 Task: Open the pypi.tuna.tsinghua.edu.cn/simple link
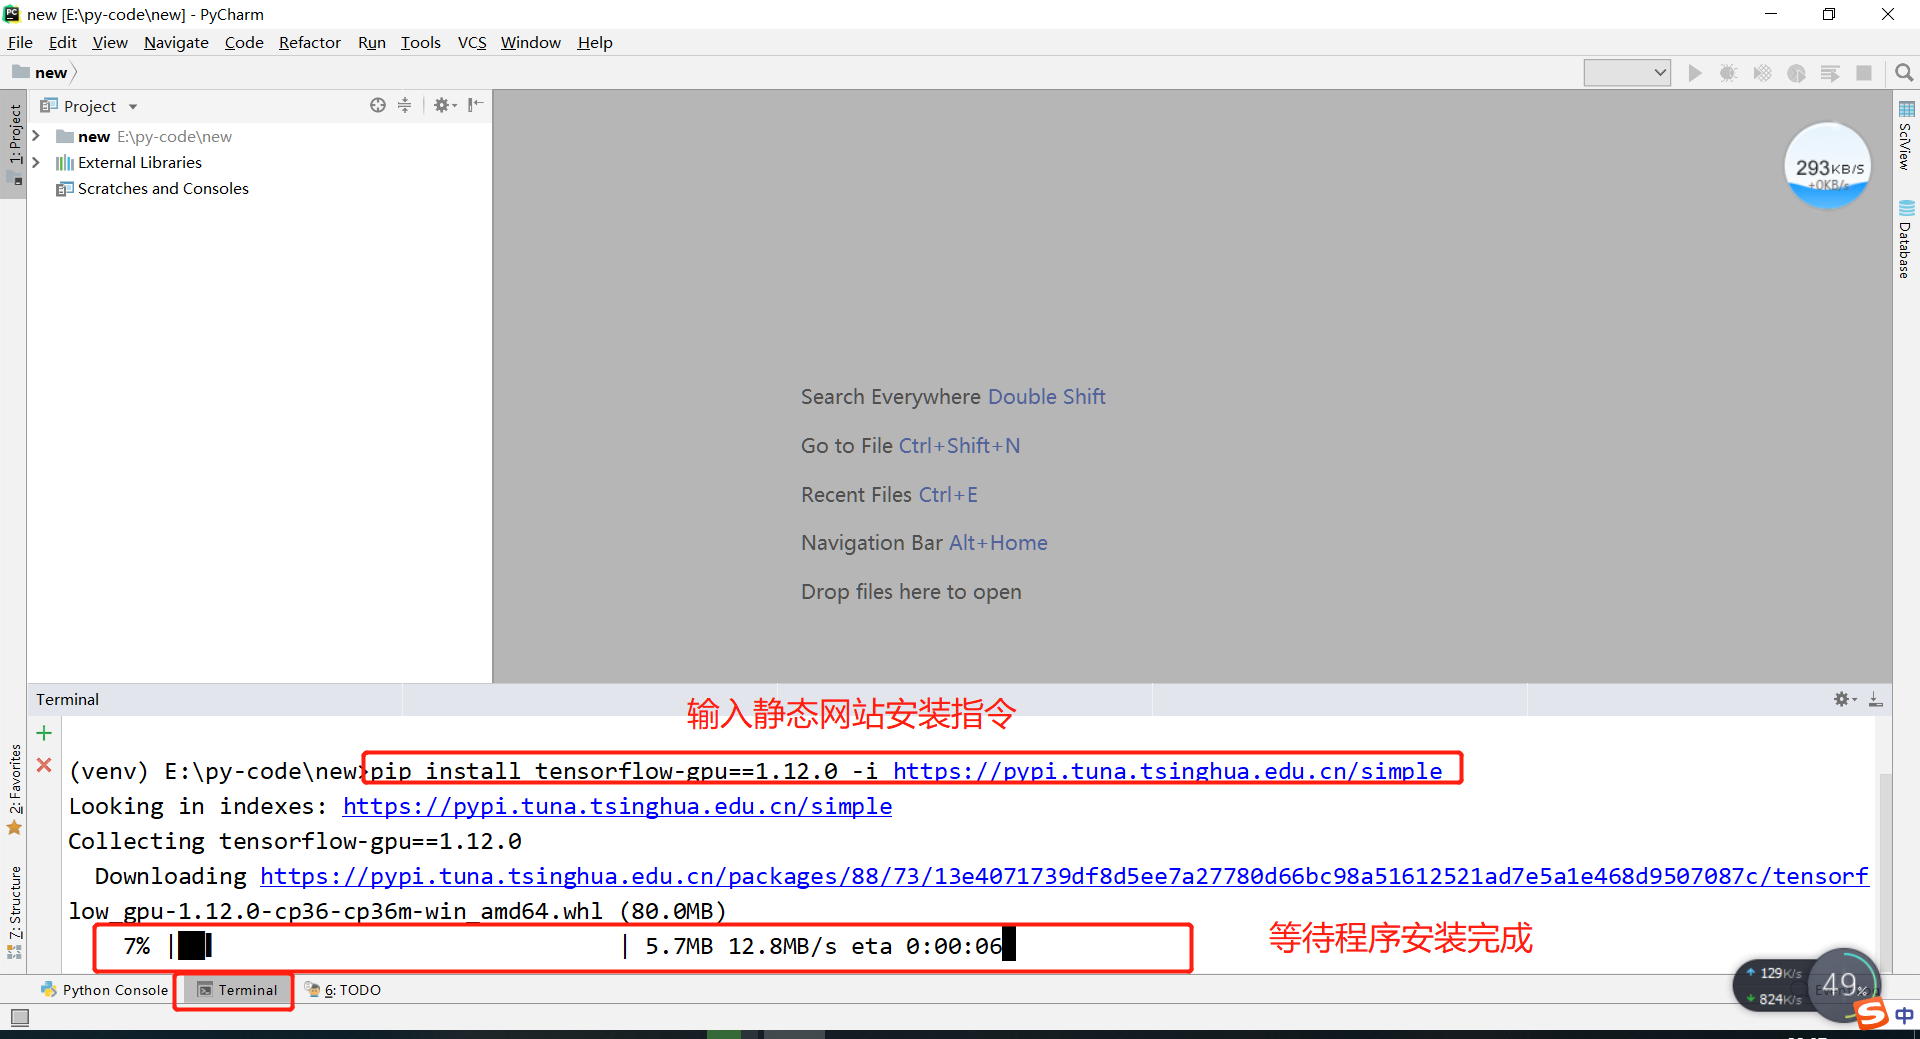pyautogui.click(x=617, y=806)
